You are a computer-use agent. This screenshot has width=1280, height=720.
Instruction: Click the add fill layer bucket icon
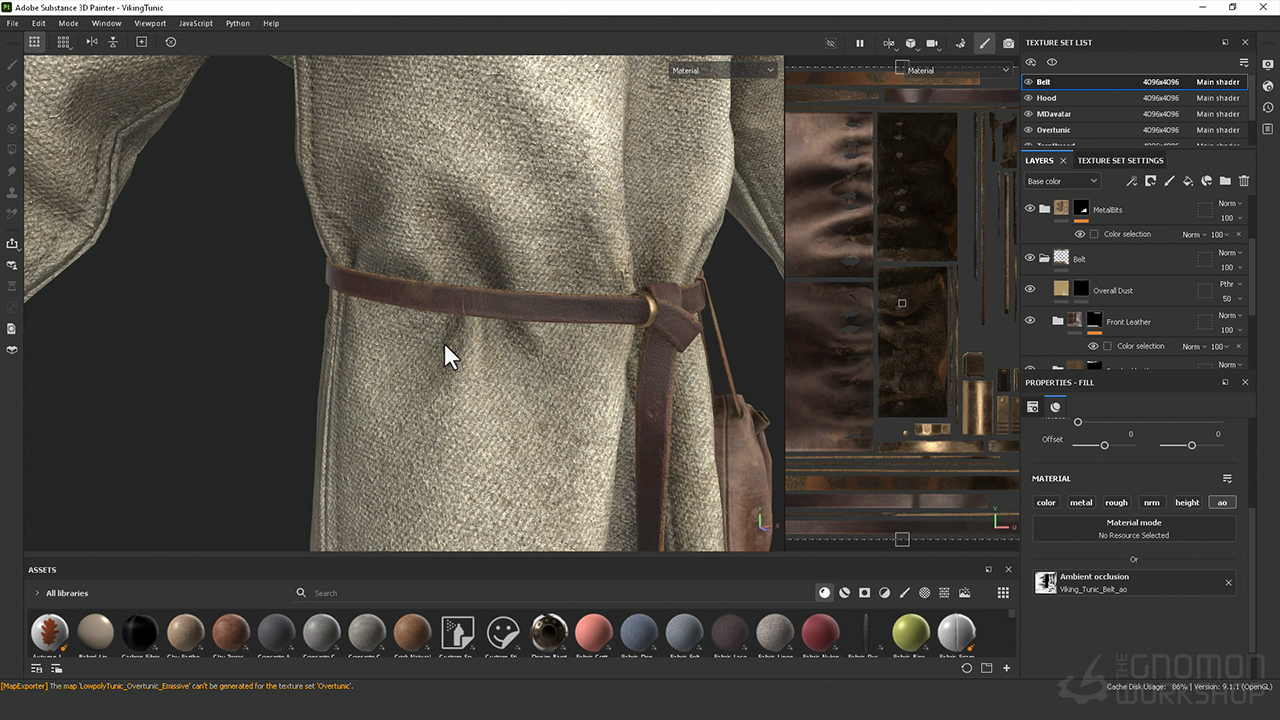click(x=1188, y=181)
